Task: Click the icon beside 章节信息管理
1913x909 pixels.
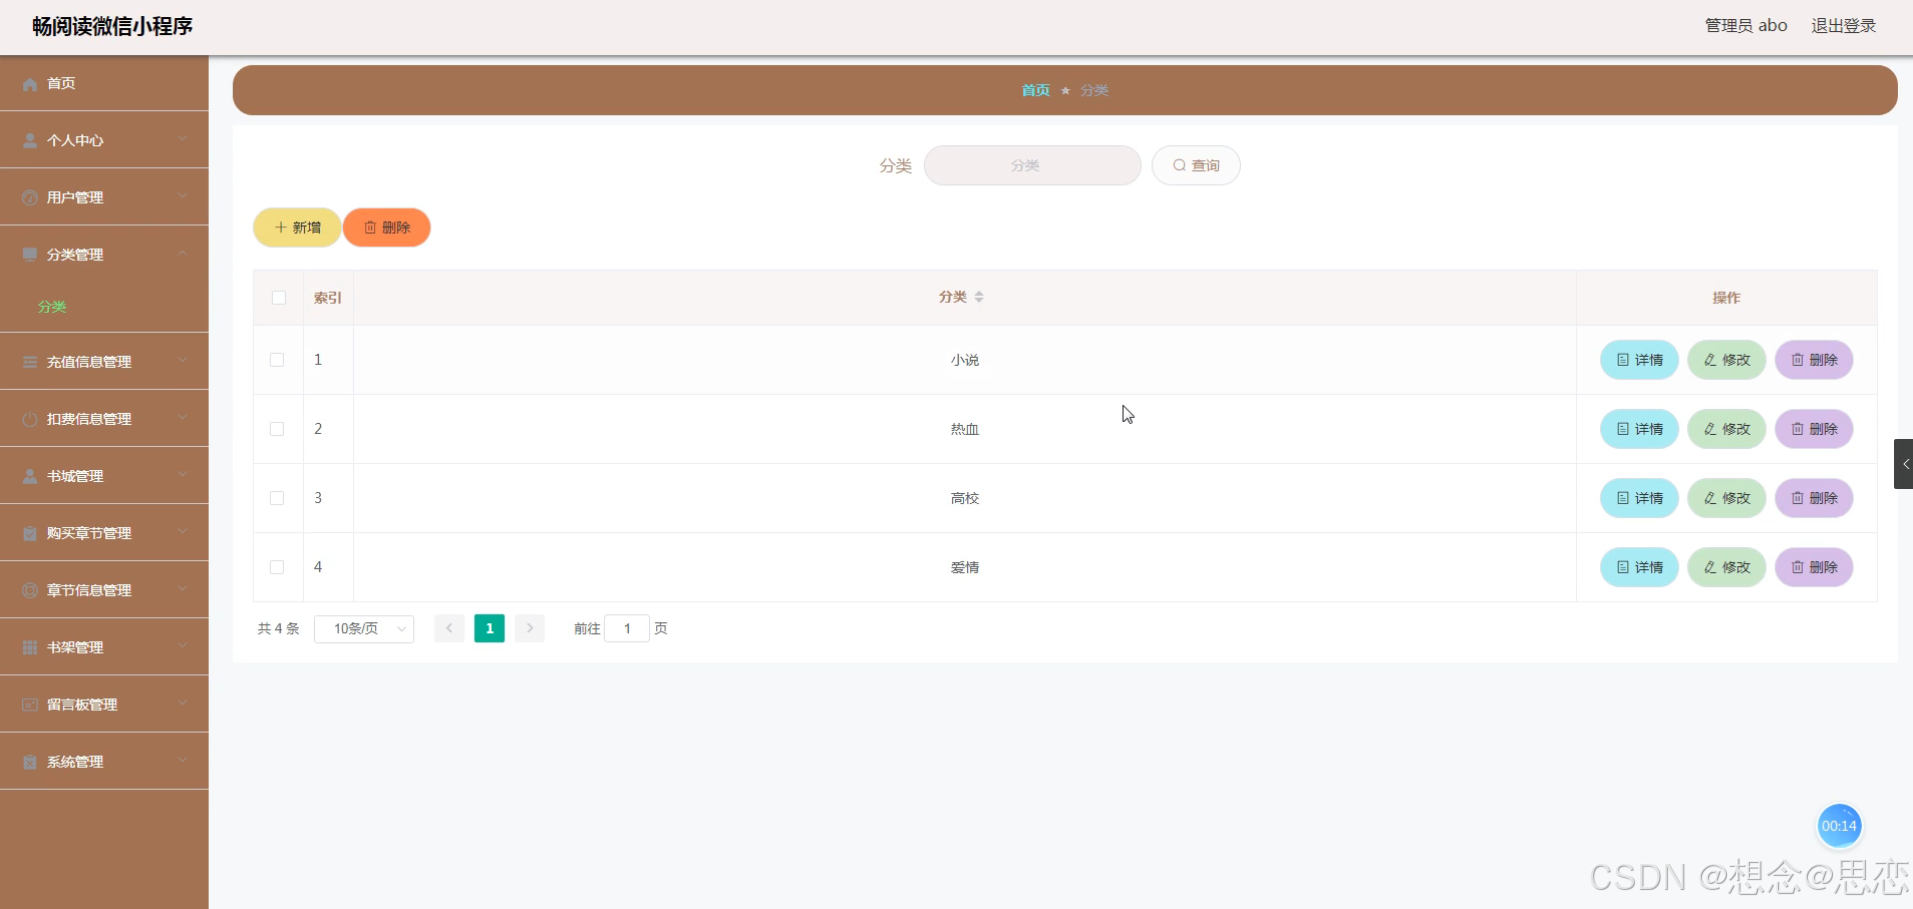Action: (x=30, y=590)
